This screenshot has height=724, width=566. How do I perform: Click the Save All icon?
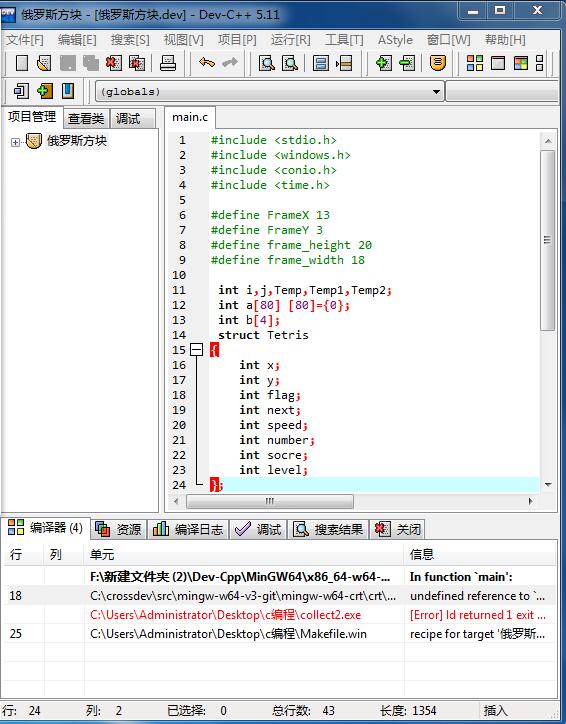pyautogui.click(x=90, y=63)
